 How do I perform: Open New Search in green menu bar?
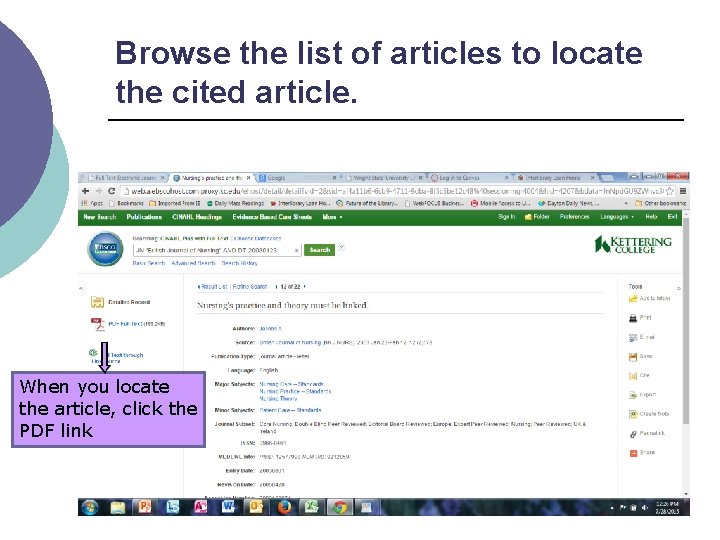(100, 217)
